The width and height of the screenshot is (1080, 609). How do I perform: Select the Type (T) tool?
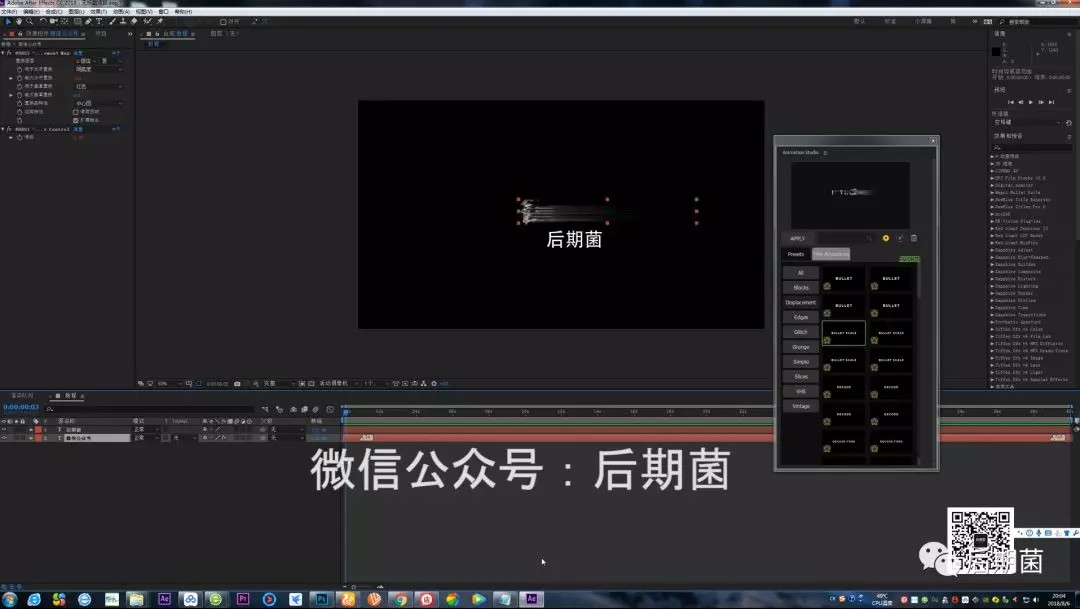pos(100,20)
